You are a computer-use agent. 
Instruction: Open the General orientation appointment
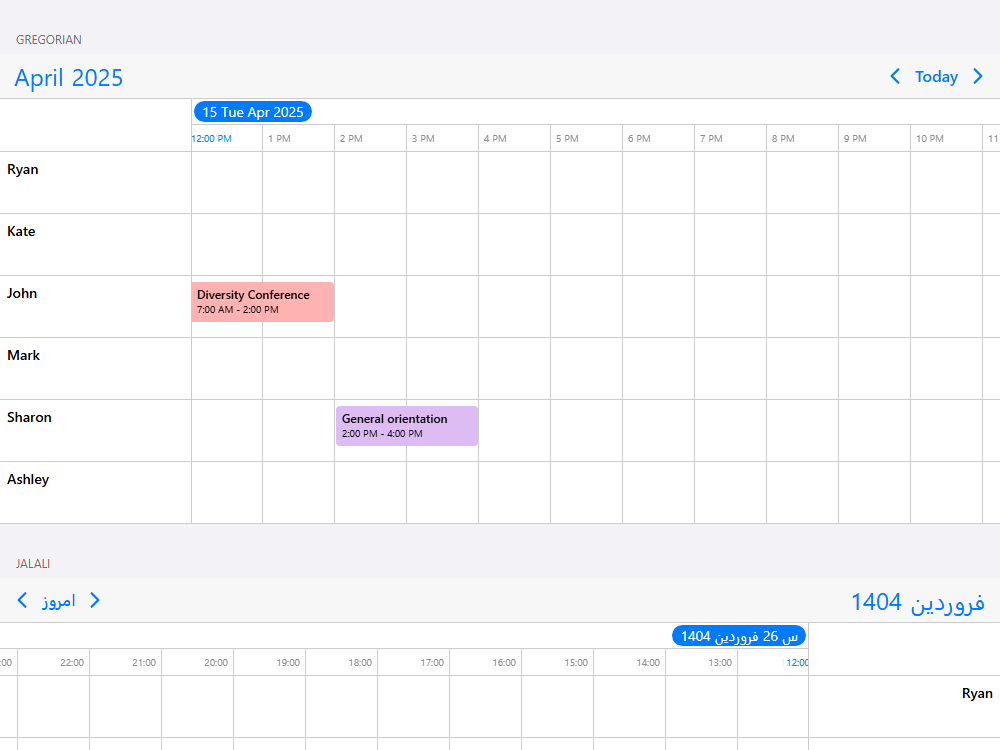coord(407,425)
